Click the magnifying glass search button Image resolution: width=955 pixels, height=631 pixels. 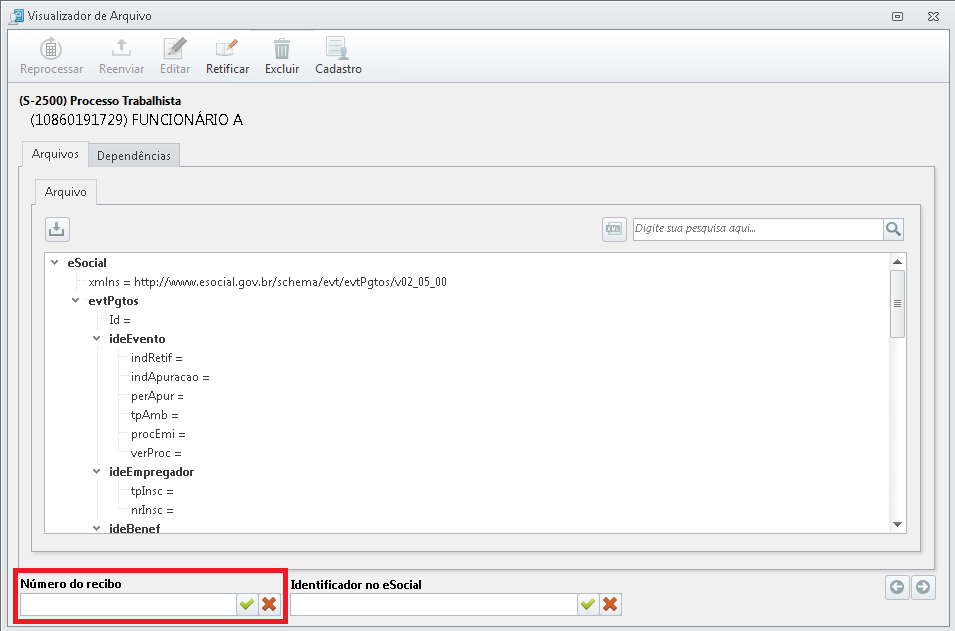(893, 229)
